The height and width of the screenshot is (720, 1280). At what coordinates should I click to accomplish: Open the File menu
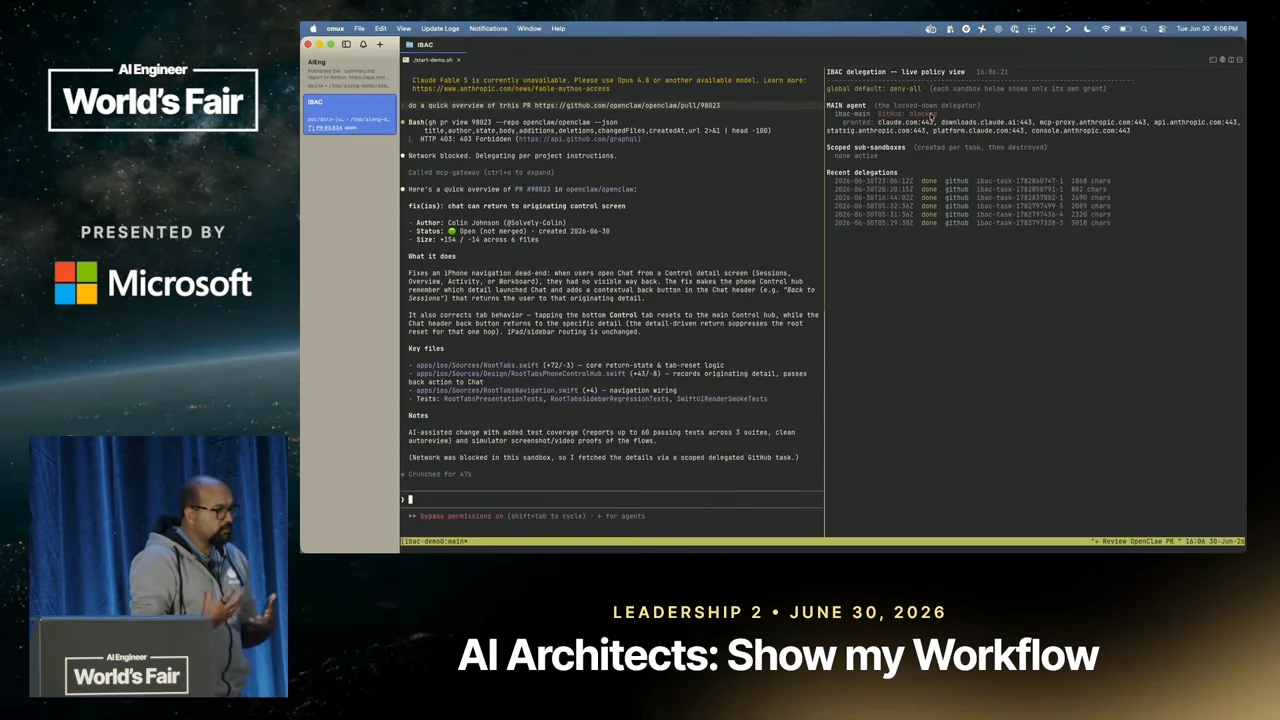[x=359, y=28]
